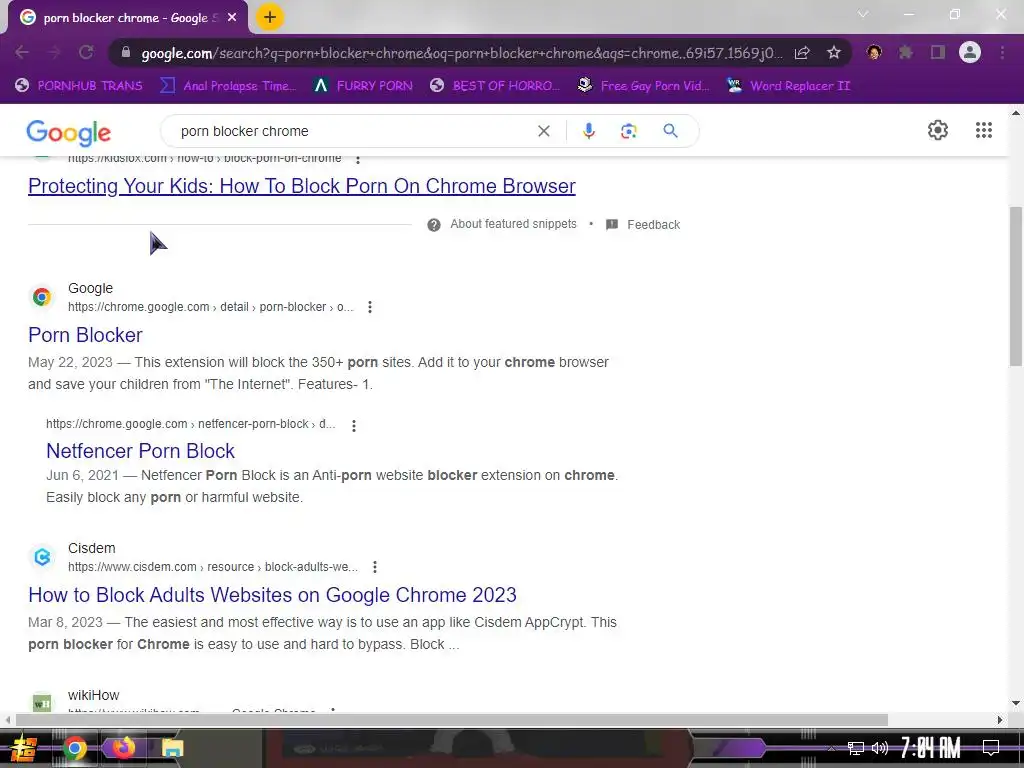Viewport: 1024px width, 768px height.
Task: Open the Start menu button
Action: [x=24, y=748]
